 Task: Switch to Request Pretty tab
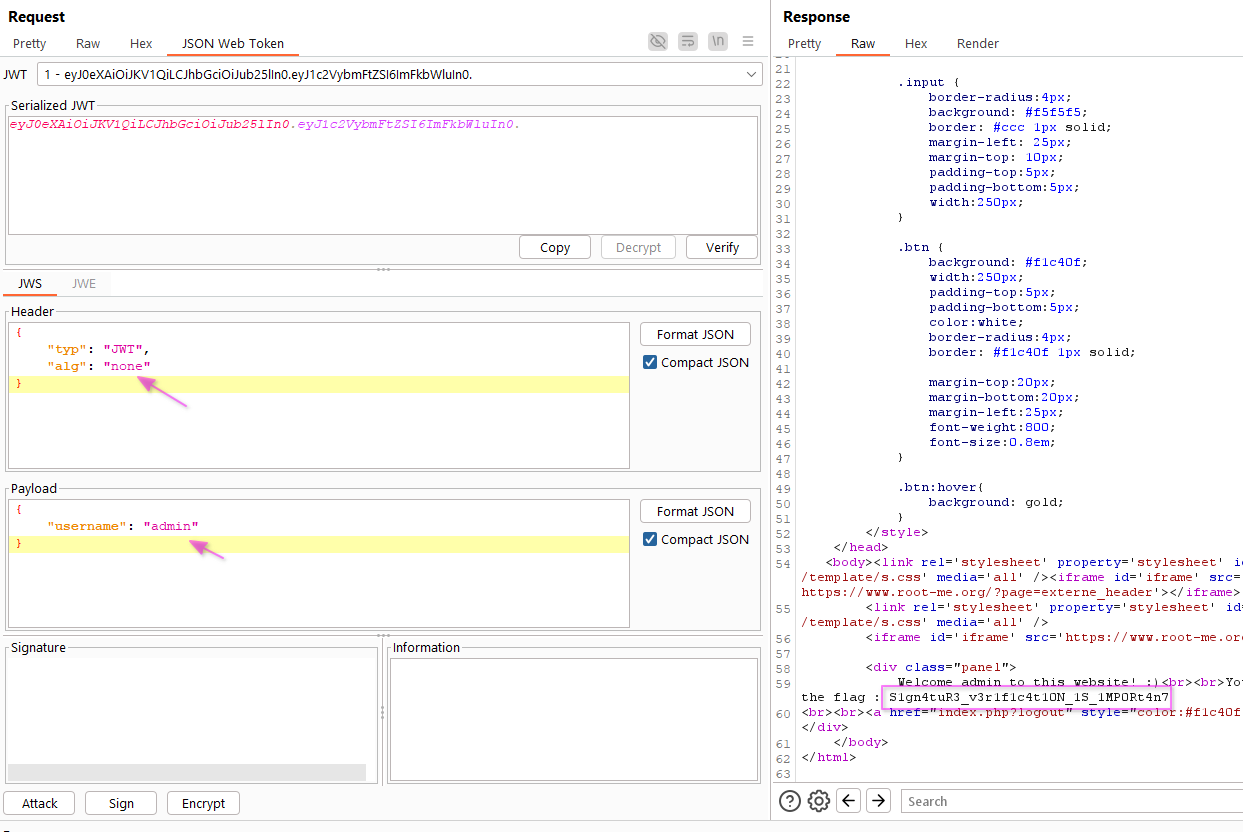30,43
